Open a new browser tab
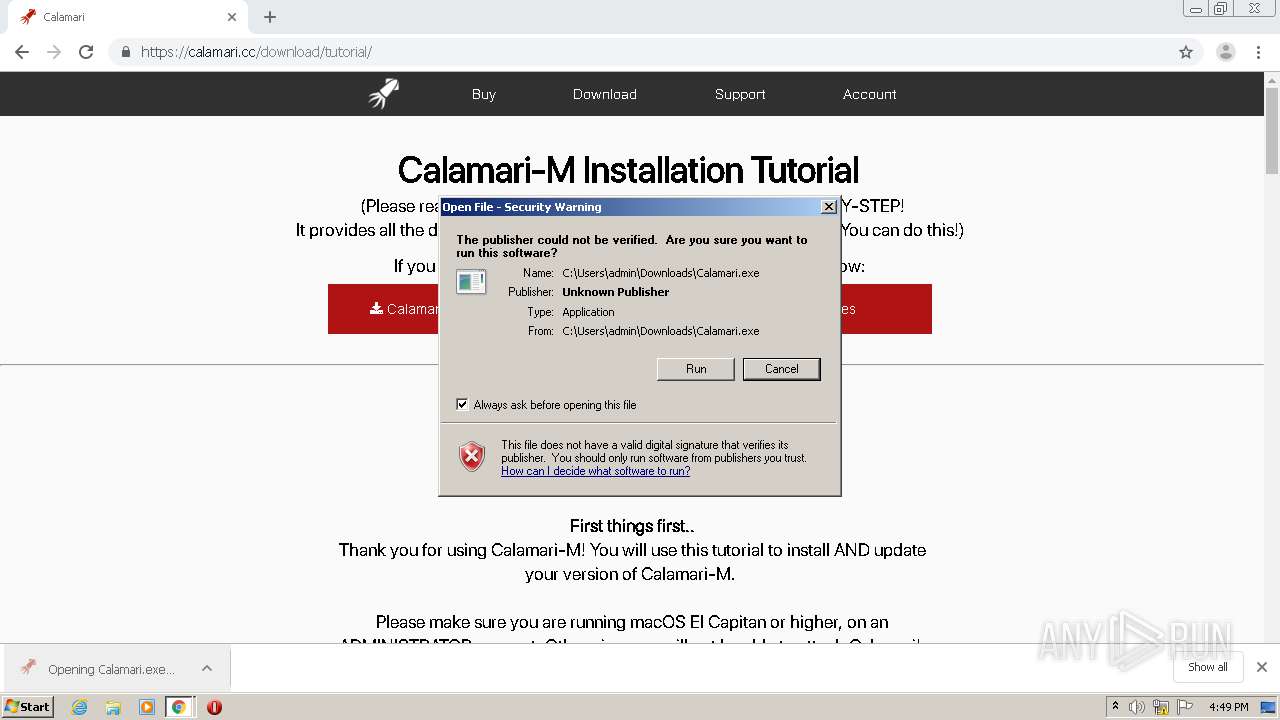Image resolution: width=1280 pixels, height=720 pixels. point(270,17)
